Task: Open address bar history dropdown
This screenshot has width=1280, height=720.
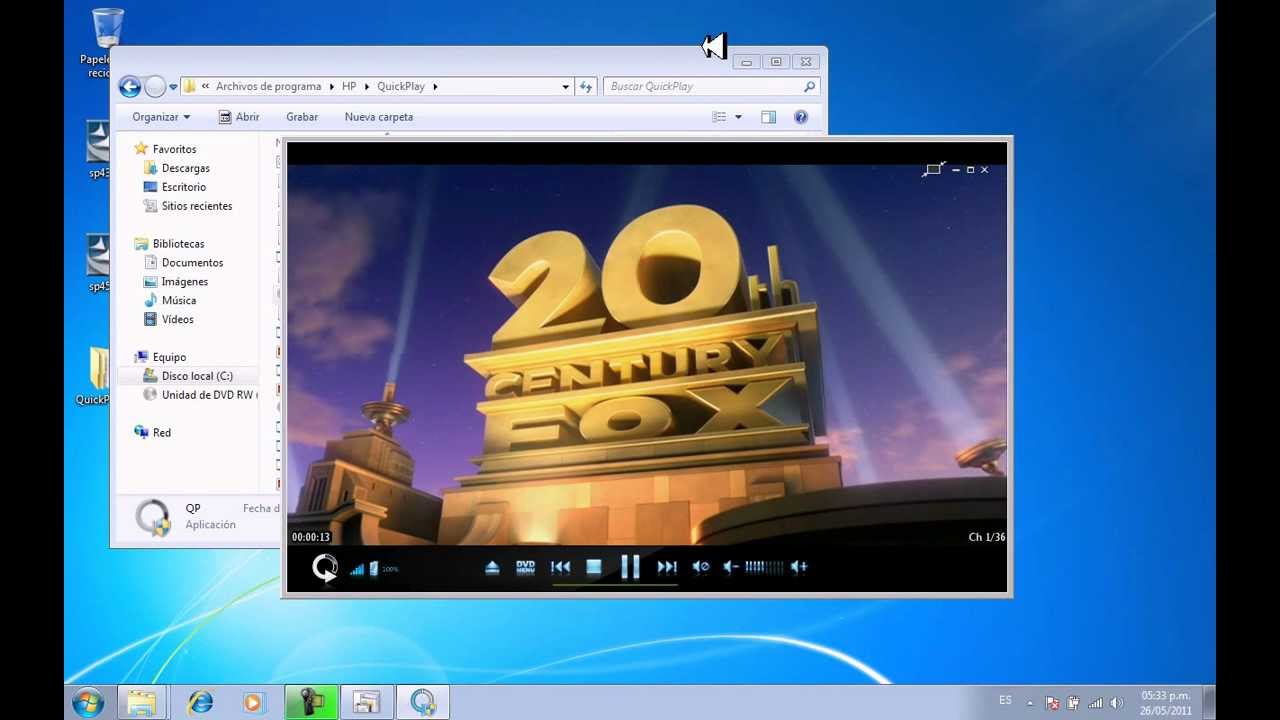Action: [566, 87]
